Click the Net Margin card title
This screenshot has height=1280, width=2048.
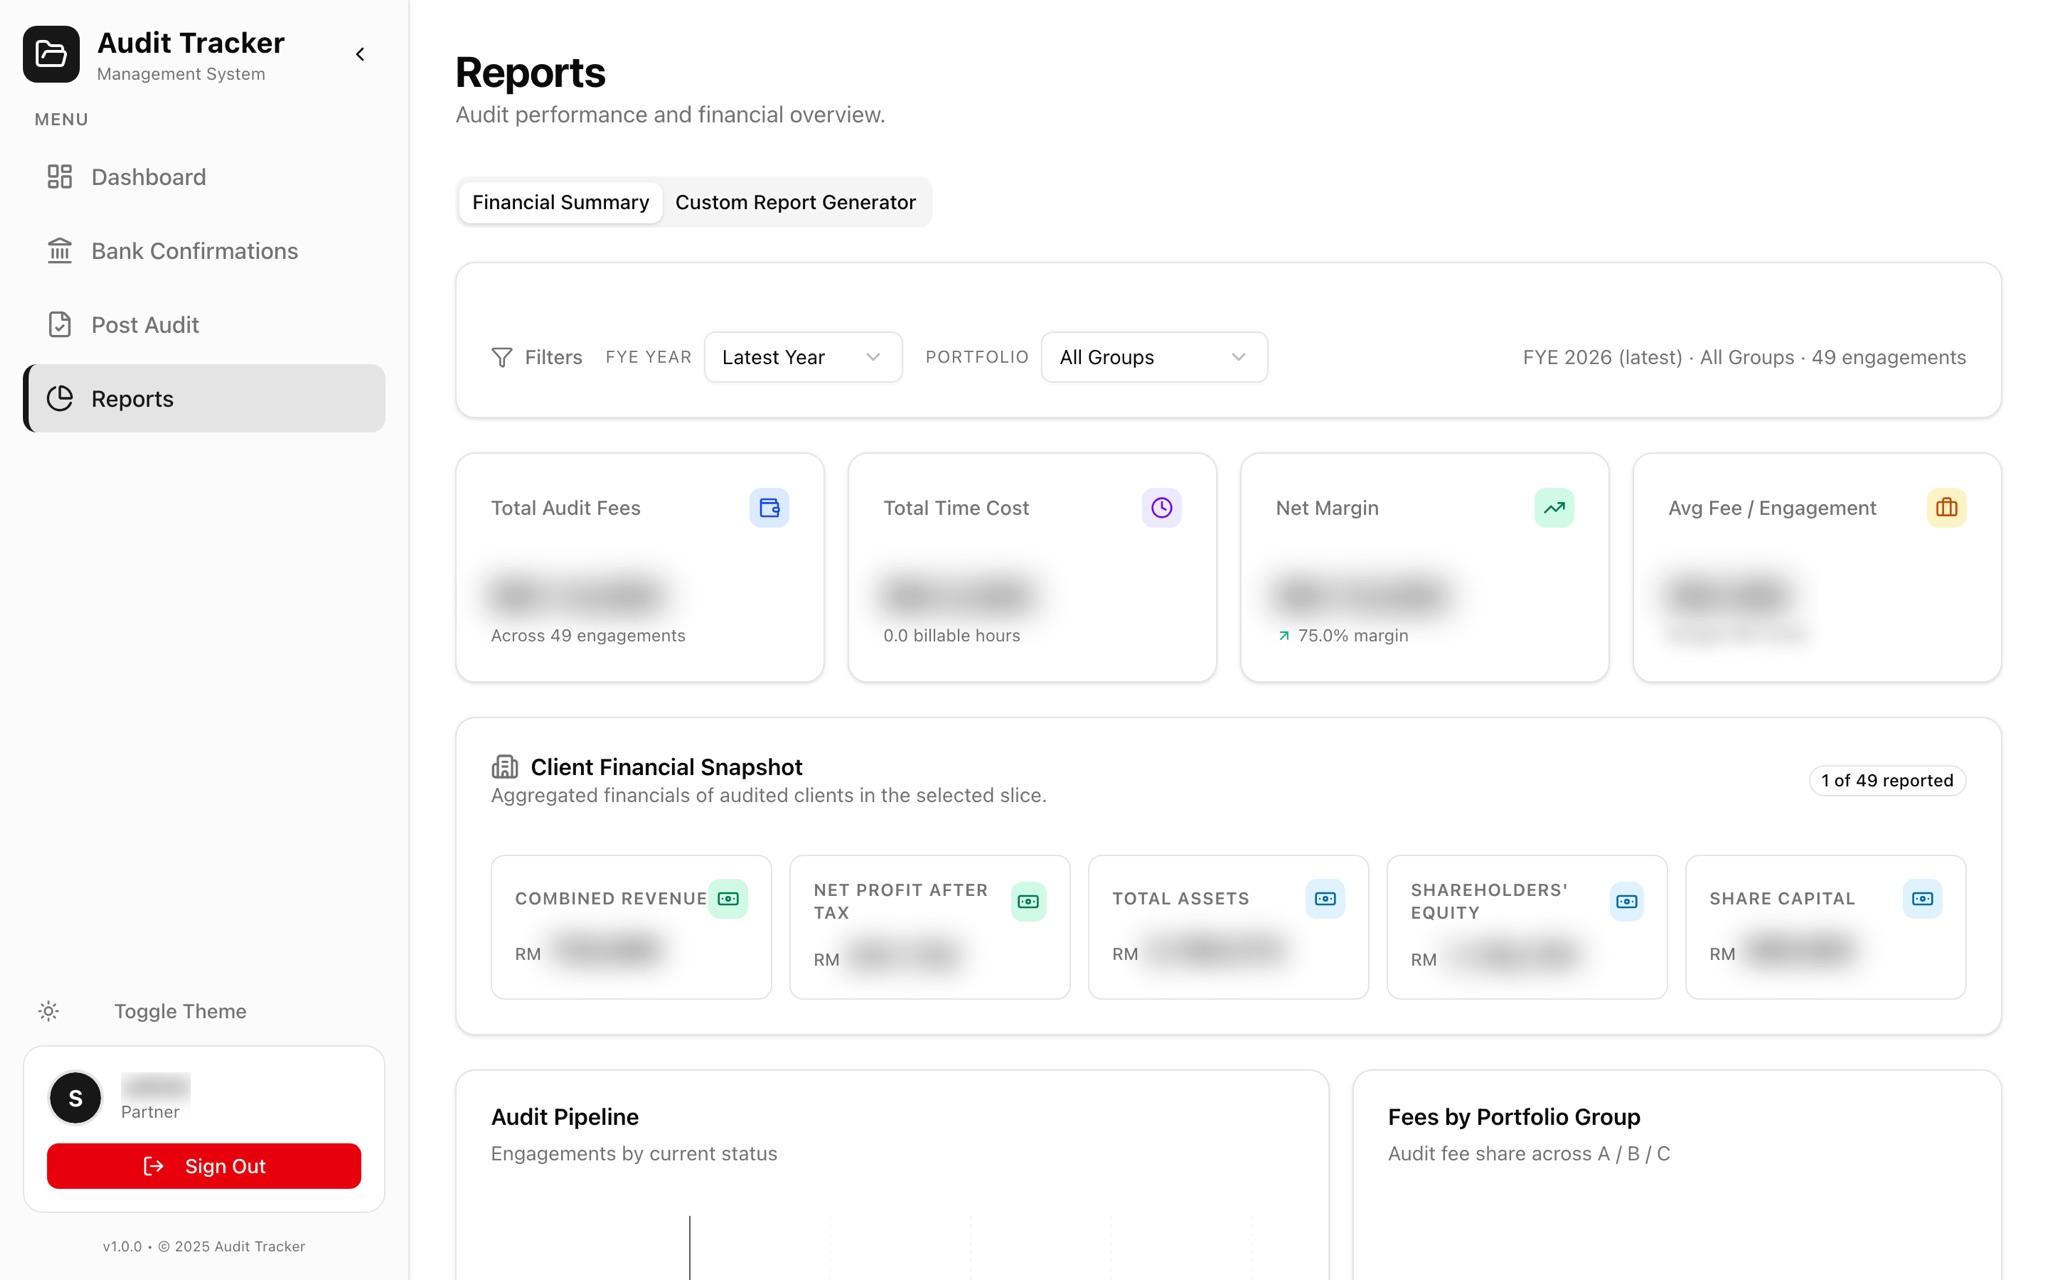(x=1327, y=508)
